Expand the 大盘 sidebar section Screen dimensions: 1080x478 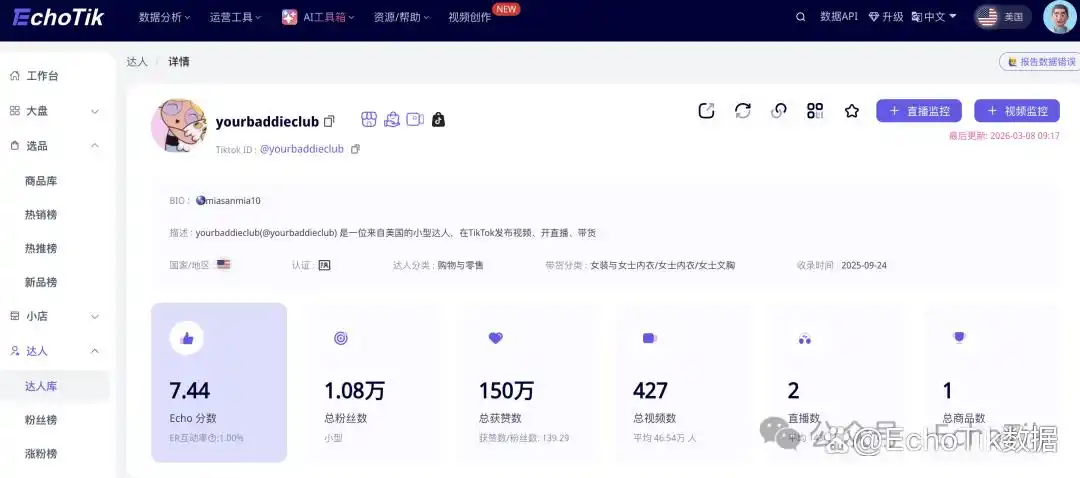point(95,111)
